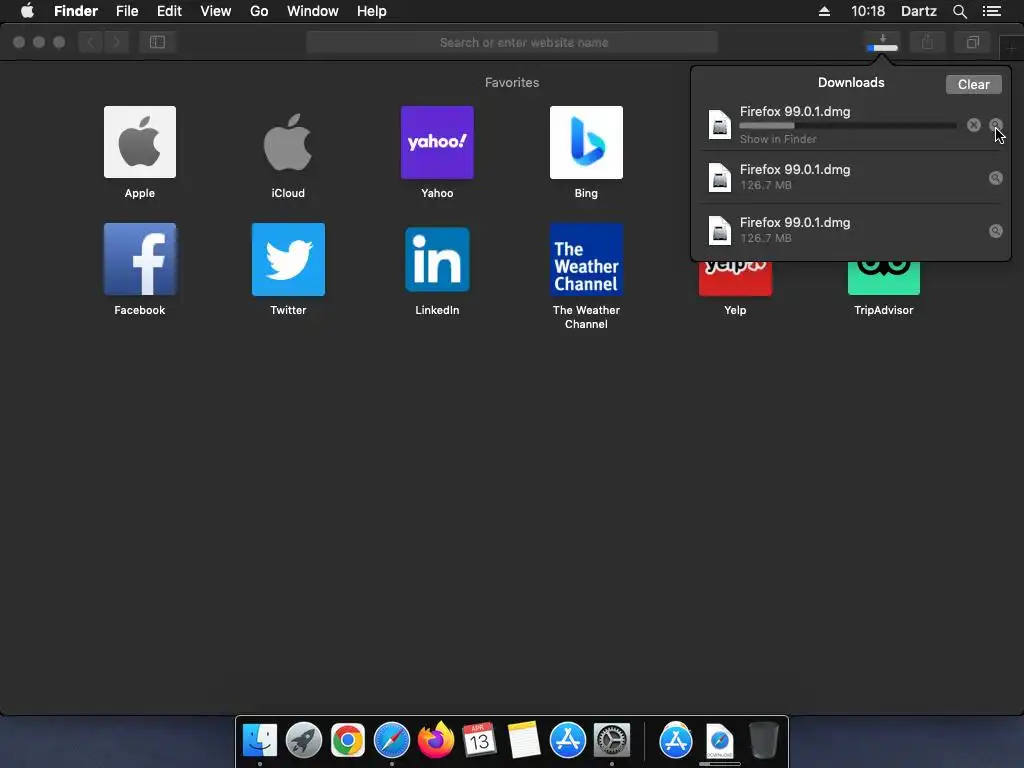Open Finder from the Dock
This screenshot has height=768, width=1024.
pyautogui.click(x=260, y=740)
